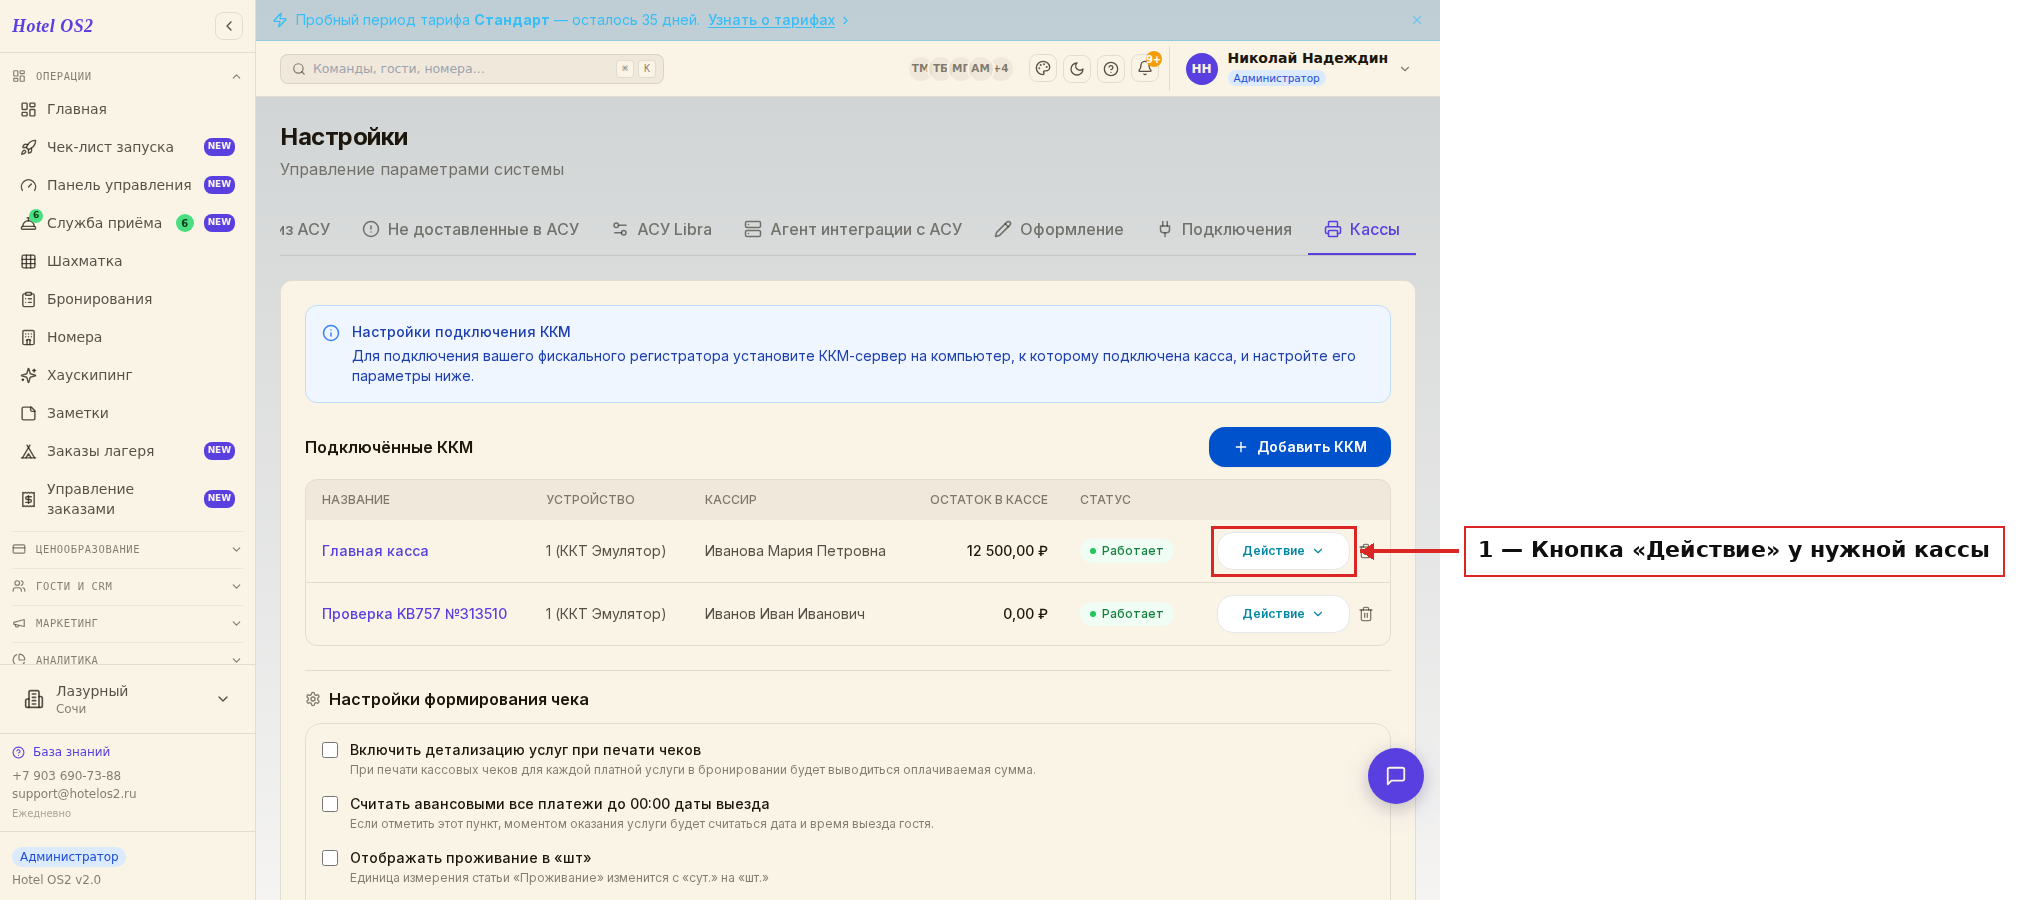Click Работает status of Главная касса
The height and width of the screenshot is (900, 2028).
(x=1126, y=551)
